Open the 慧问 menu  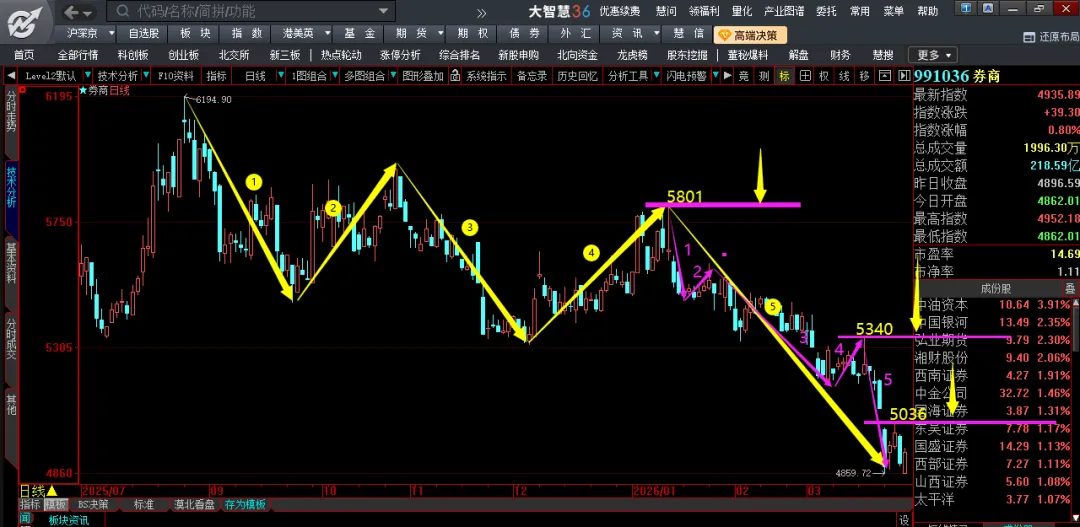pyautogui.click(x=666, y=12)
